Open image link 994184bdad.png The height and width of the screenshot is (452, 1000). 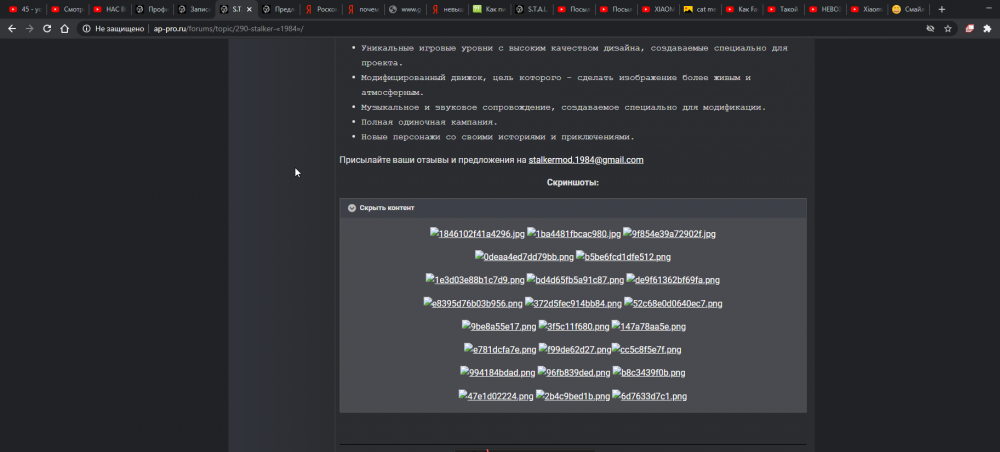[x=497, y=372]
